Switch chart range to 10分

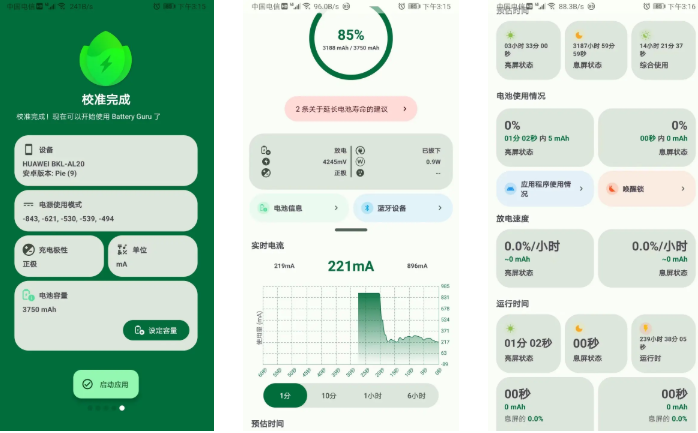329,395
